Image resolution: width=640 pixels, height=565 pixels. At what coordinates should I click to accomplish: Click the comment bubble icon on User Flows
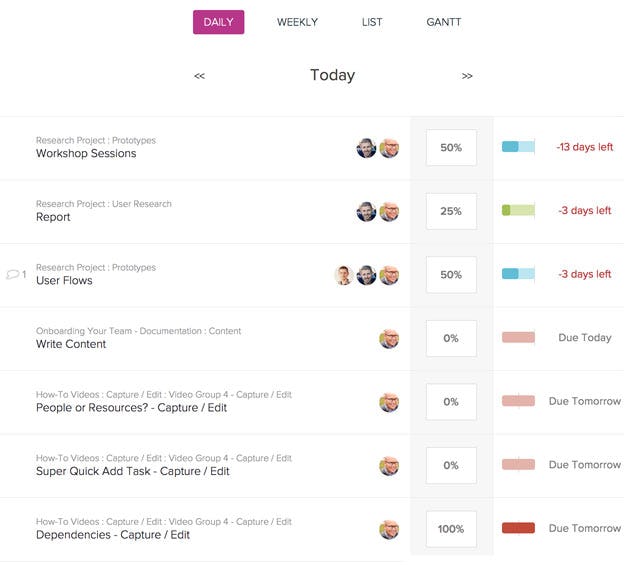[x=13, y=274]
